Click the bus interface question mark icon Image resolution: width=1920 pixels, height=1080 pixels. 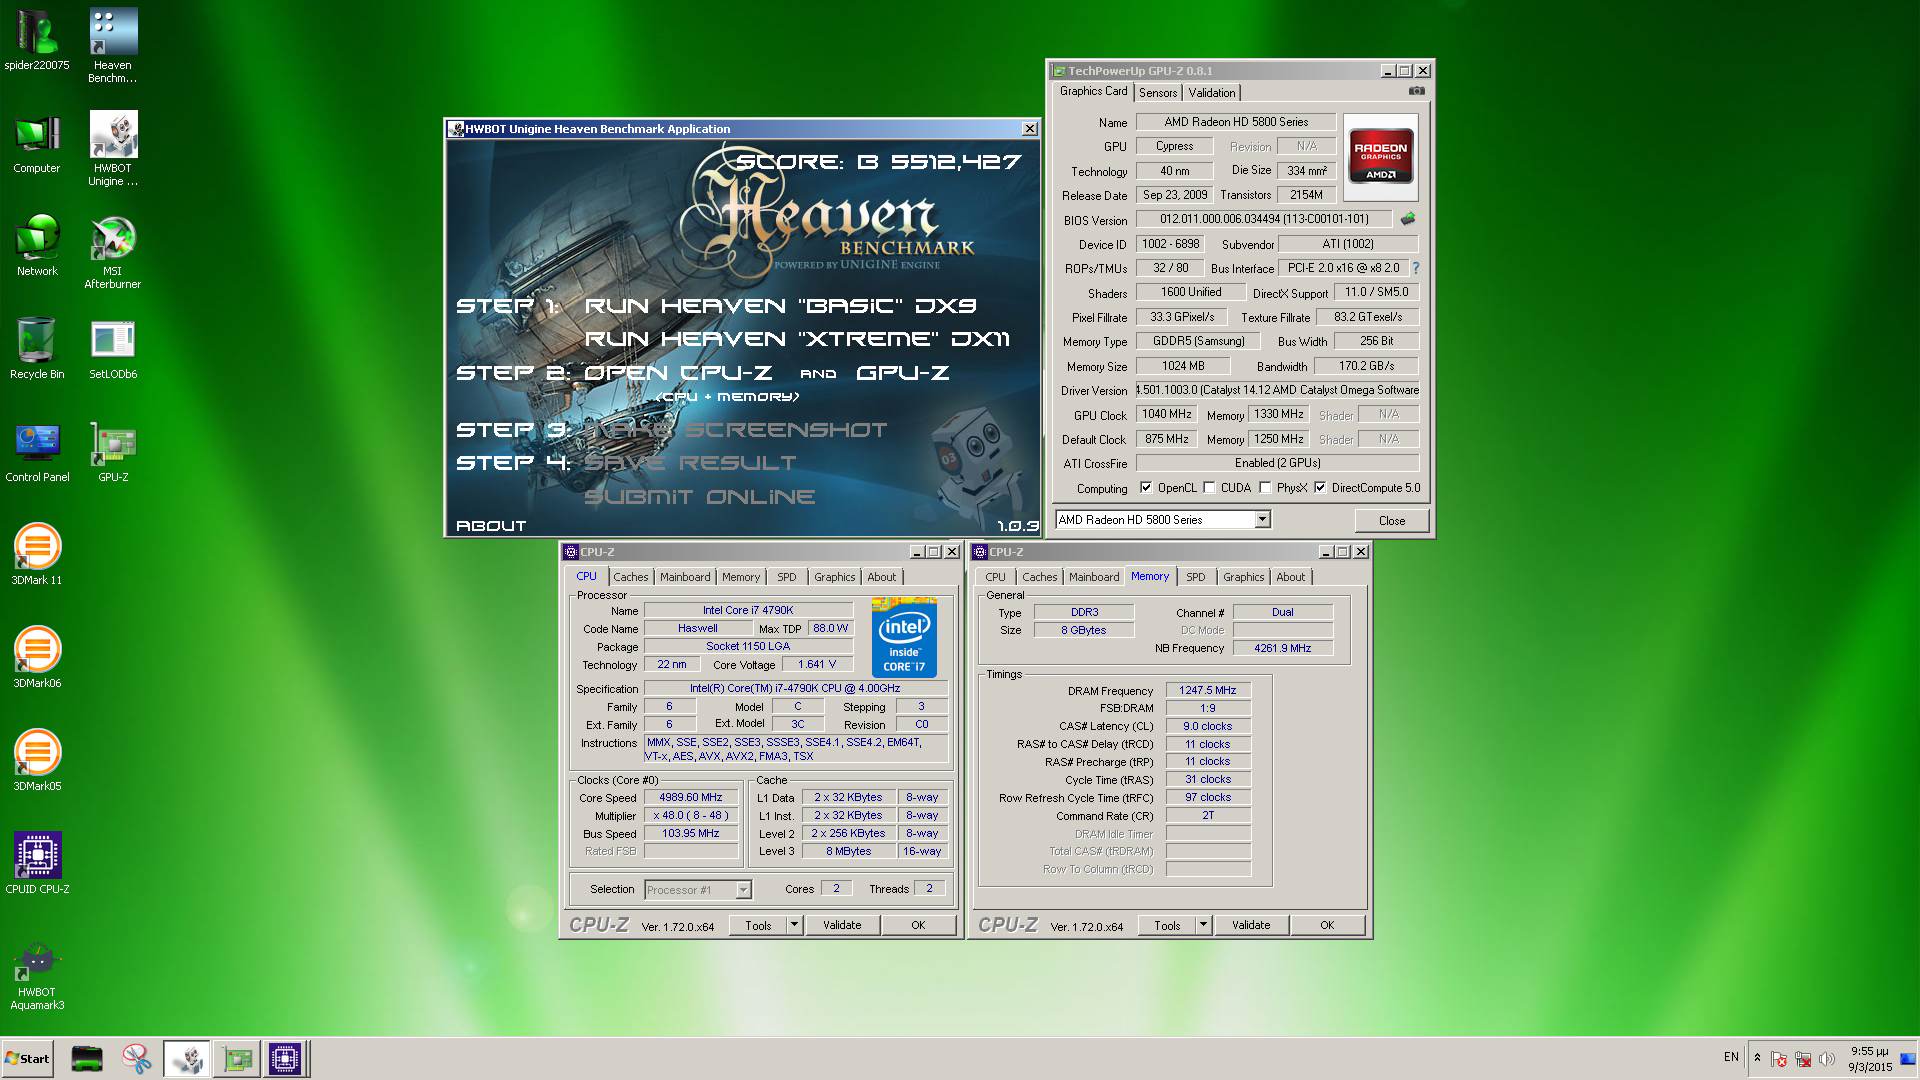1415,268
